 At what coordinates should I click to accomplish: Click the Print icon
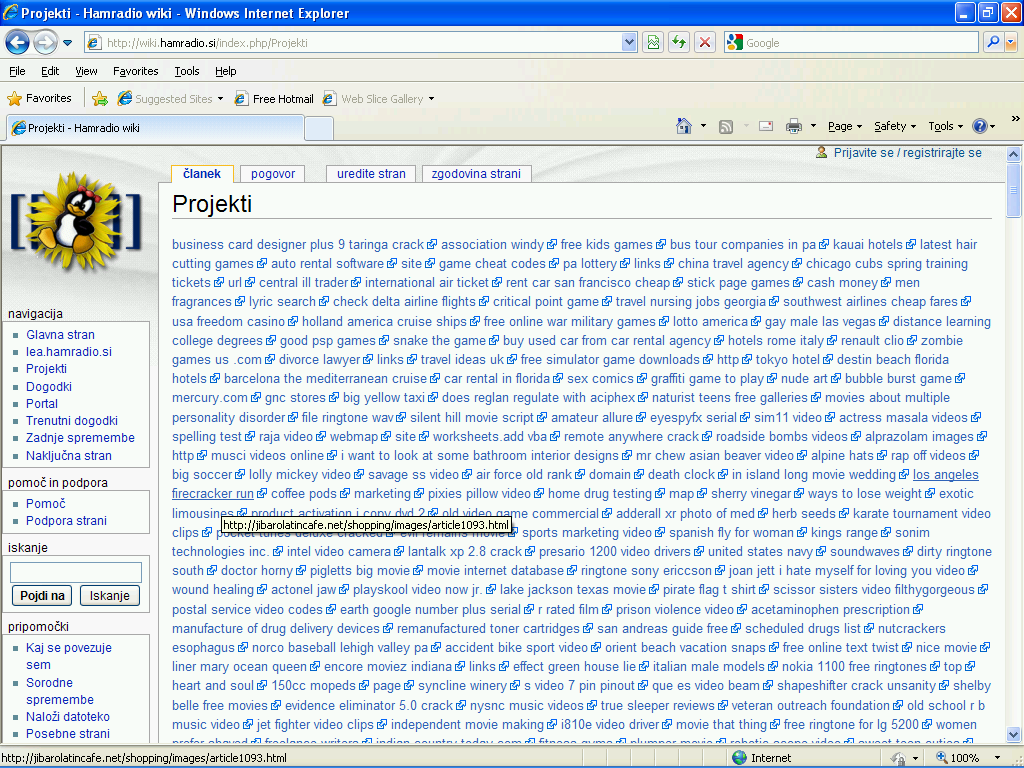(x=794, y=126)
